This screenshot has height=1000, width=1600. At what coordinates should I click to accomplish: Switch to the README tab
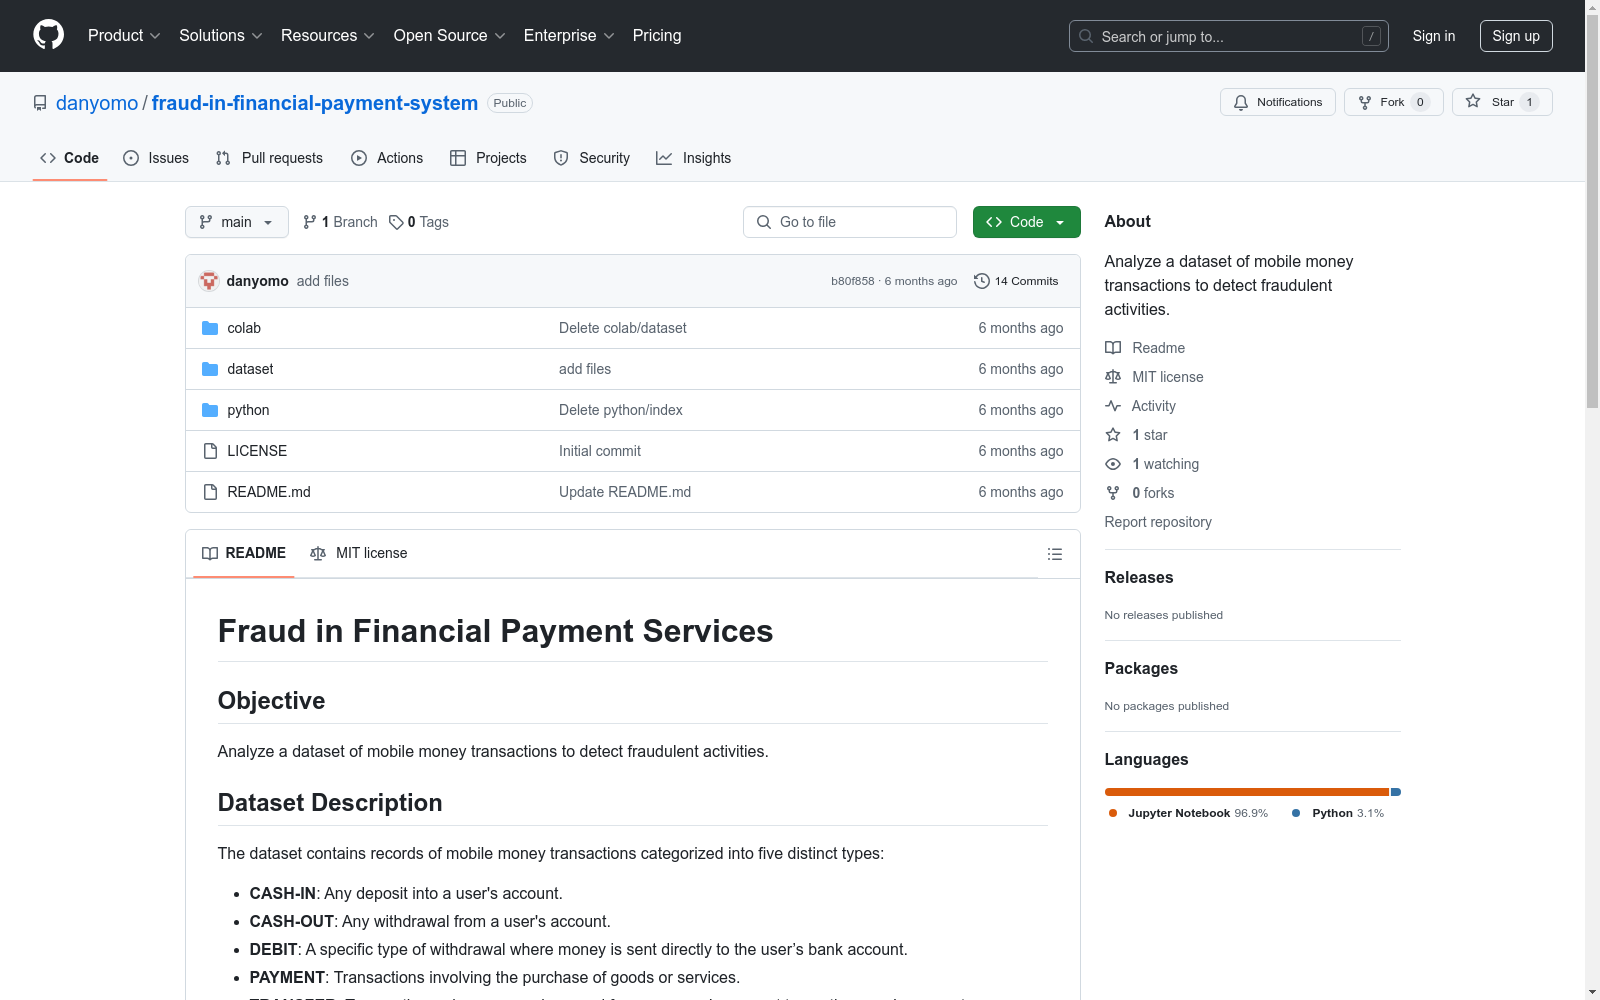coord(244,553)
